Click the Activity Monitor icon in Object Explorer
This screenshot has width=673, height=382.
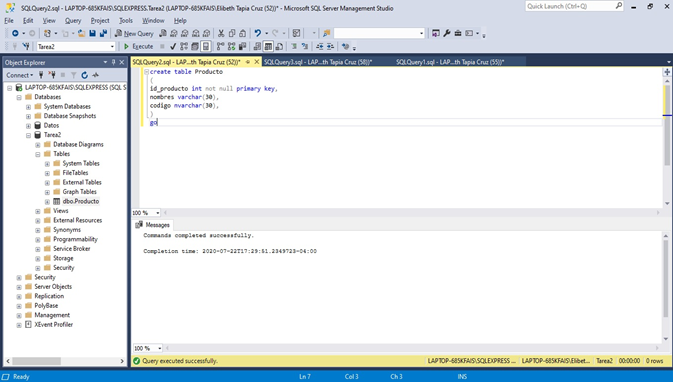pyautogui.click(x=95, y=75)
